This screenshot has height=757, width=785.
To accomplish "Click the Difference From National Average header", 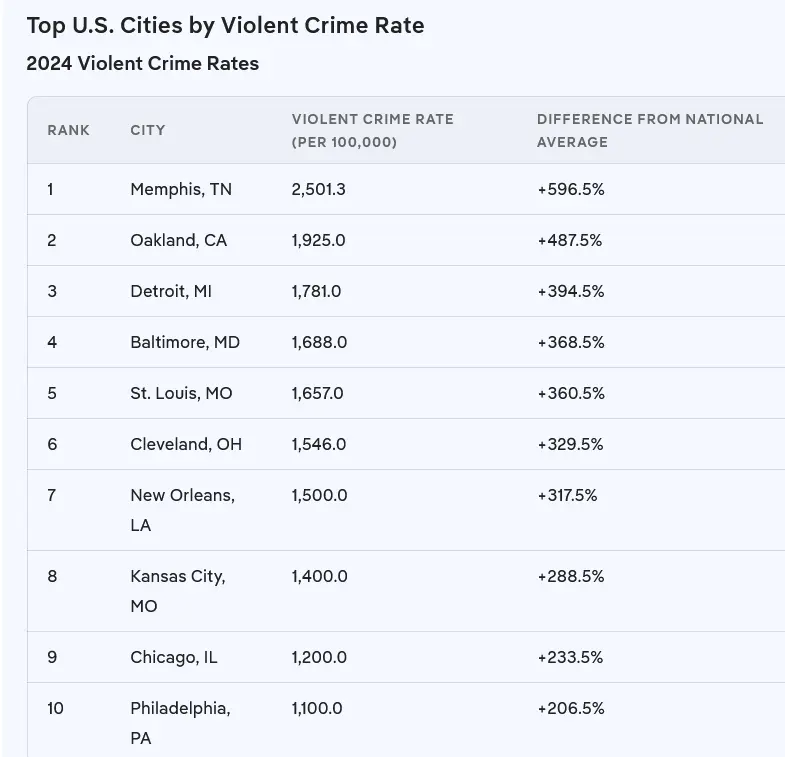I will pyautogui.click(x=649, y=130).
